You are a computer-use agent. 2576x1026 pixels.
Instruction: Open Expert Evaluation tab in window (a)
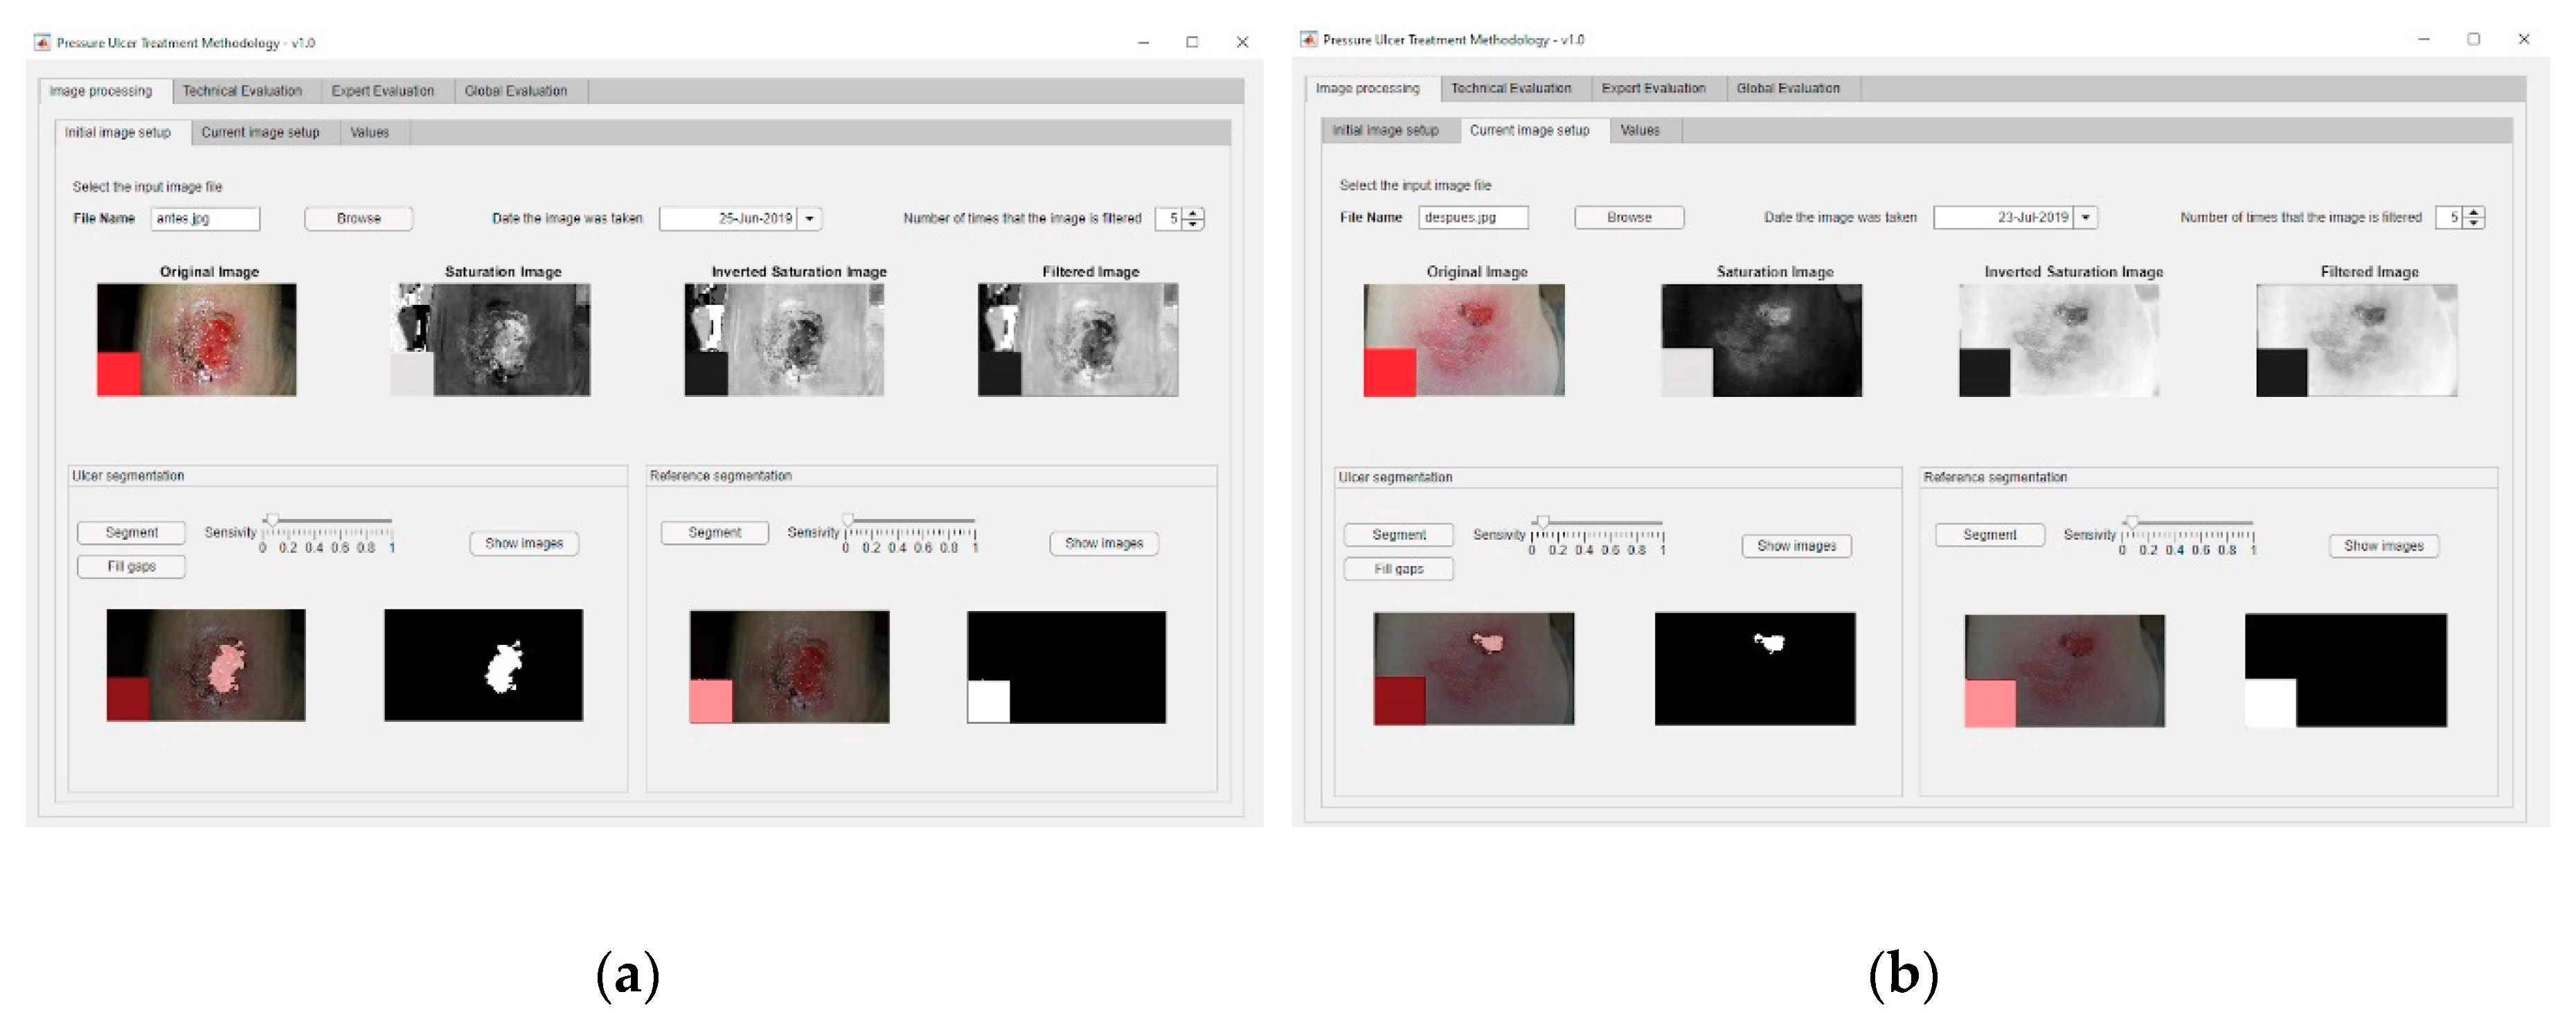(x=383, y=91)
